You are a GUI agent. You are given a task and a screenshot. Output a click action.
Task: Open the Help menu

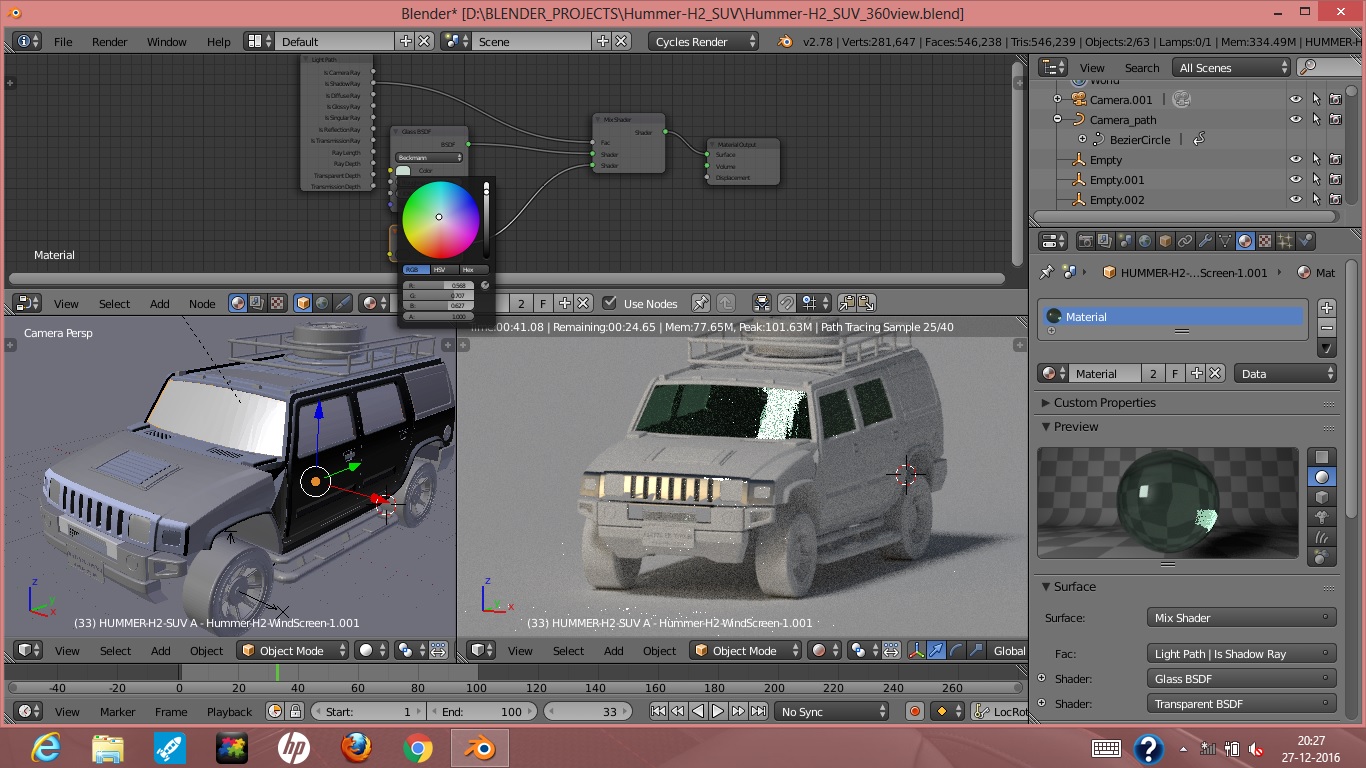pyautogui.click(x=219, y=42)
